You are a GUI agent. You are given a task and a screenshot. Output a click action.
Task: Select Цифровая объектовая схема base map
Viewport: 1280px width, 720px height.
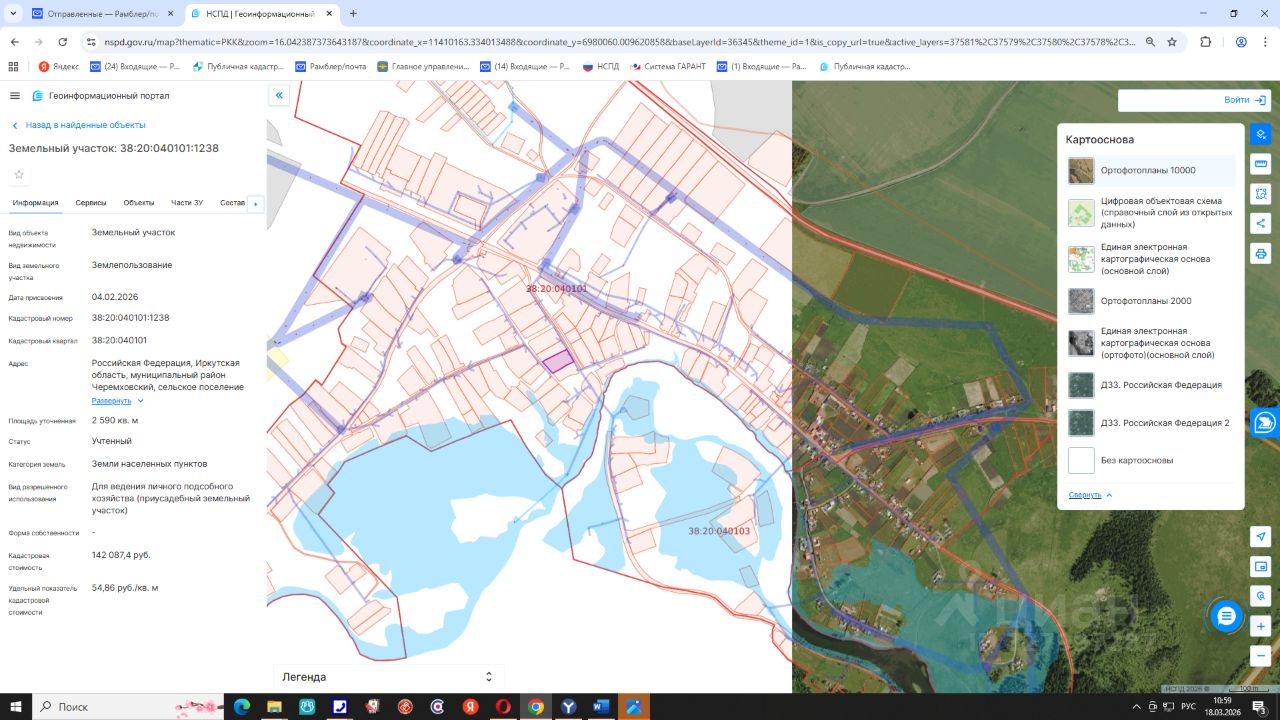(1150, 213)
